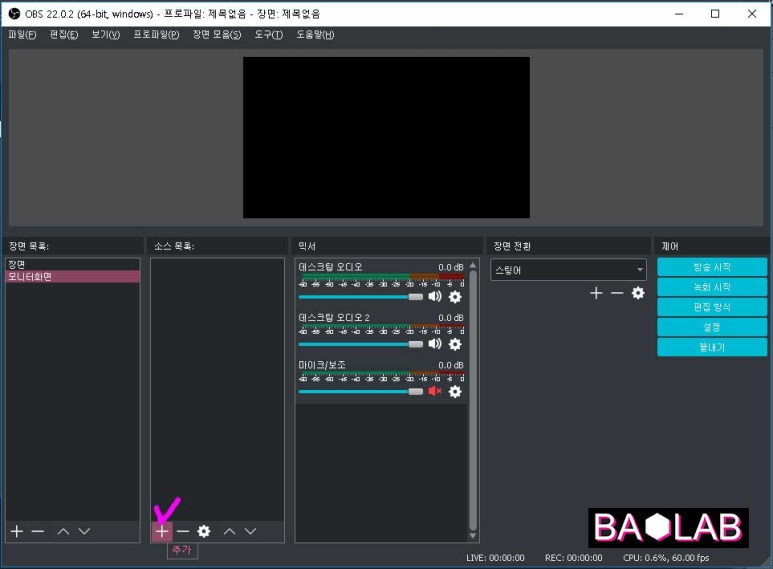The height and width of the screenshot is (569, 773).
Task: Click the OBS logo in title bar
Action: pyautogui.click(x=14, y=14)
